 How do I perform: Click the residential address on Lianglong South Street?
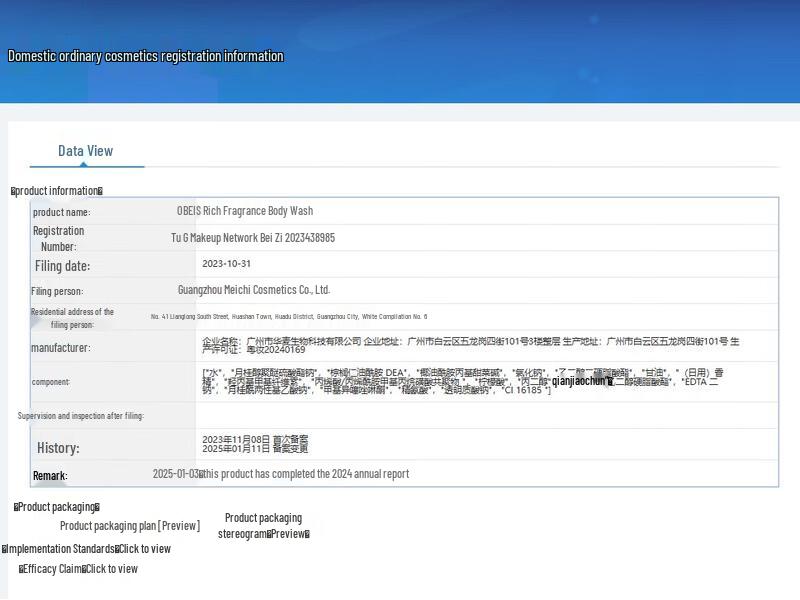pos(289,317)
